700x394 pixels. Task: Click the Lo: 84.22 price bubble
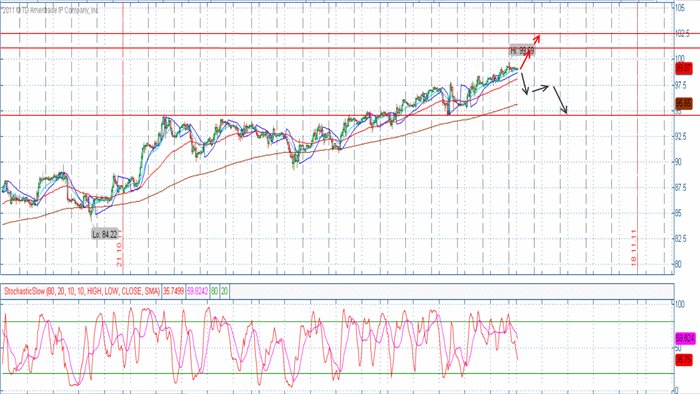(x=105, y=234)
